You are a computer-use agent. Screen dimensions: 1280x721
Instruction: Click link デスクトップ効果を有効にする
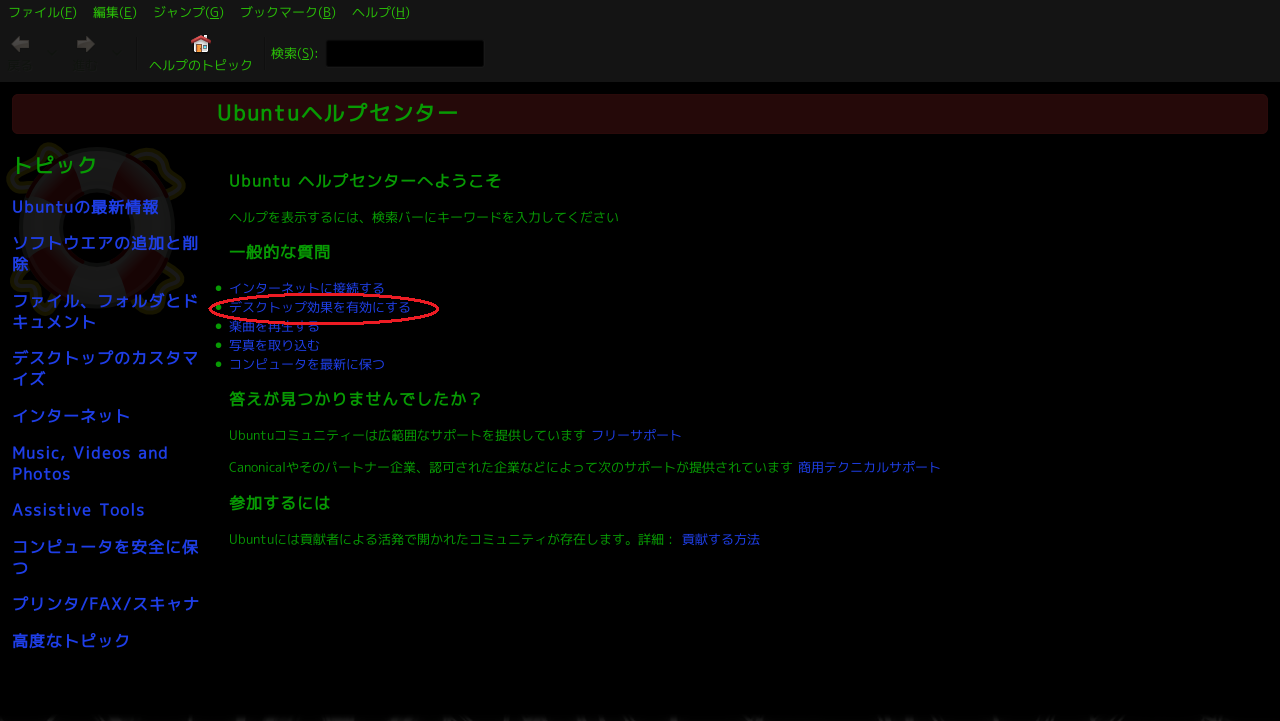[319, 307]
